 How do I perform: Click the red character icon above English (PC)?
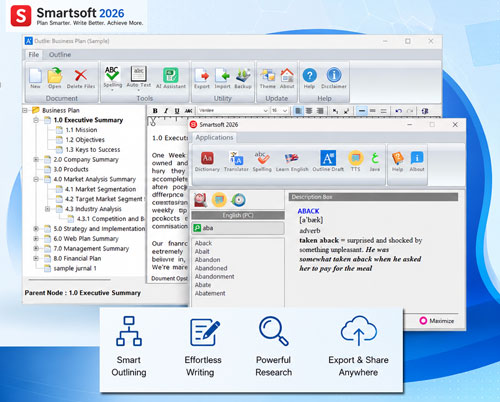tap(200, 200)
